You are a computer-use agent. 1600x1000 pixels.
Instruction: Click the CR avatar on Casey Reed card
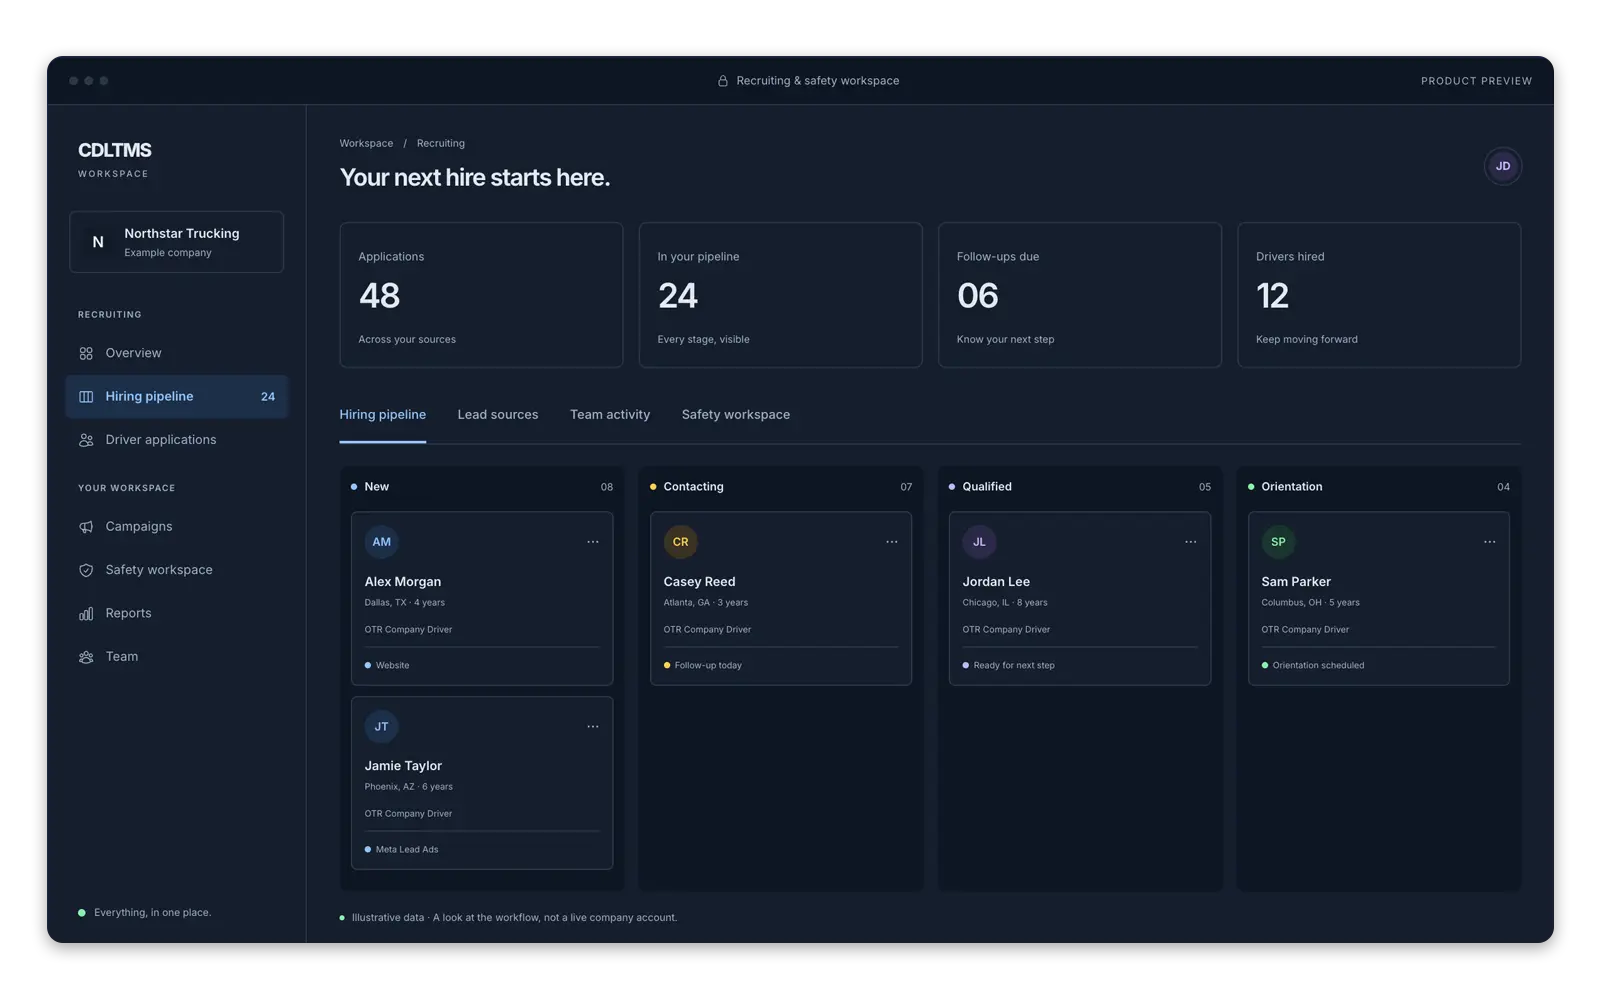(680, 542)
